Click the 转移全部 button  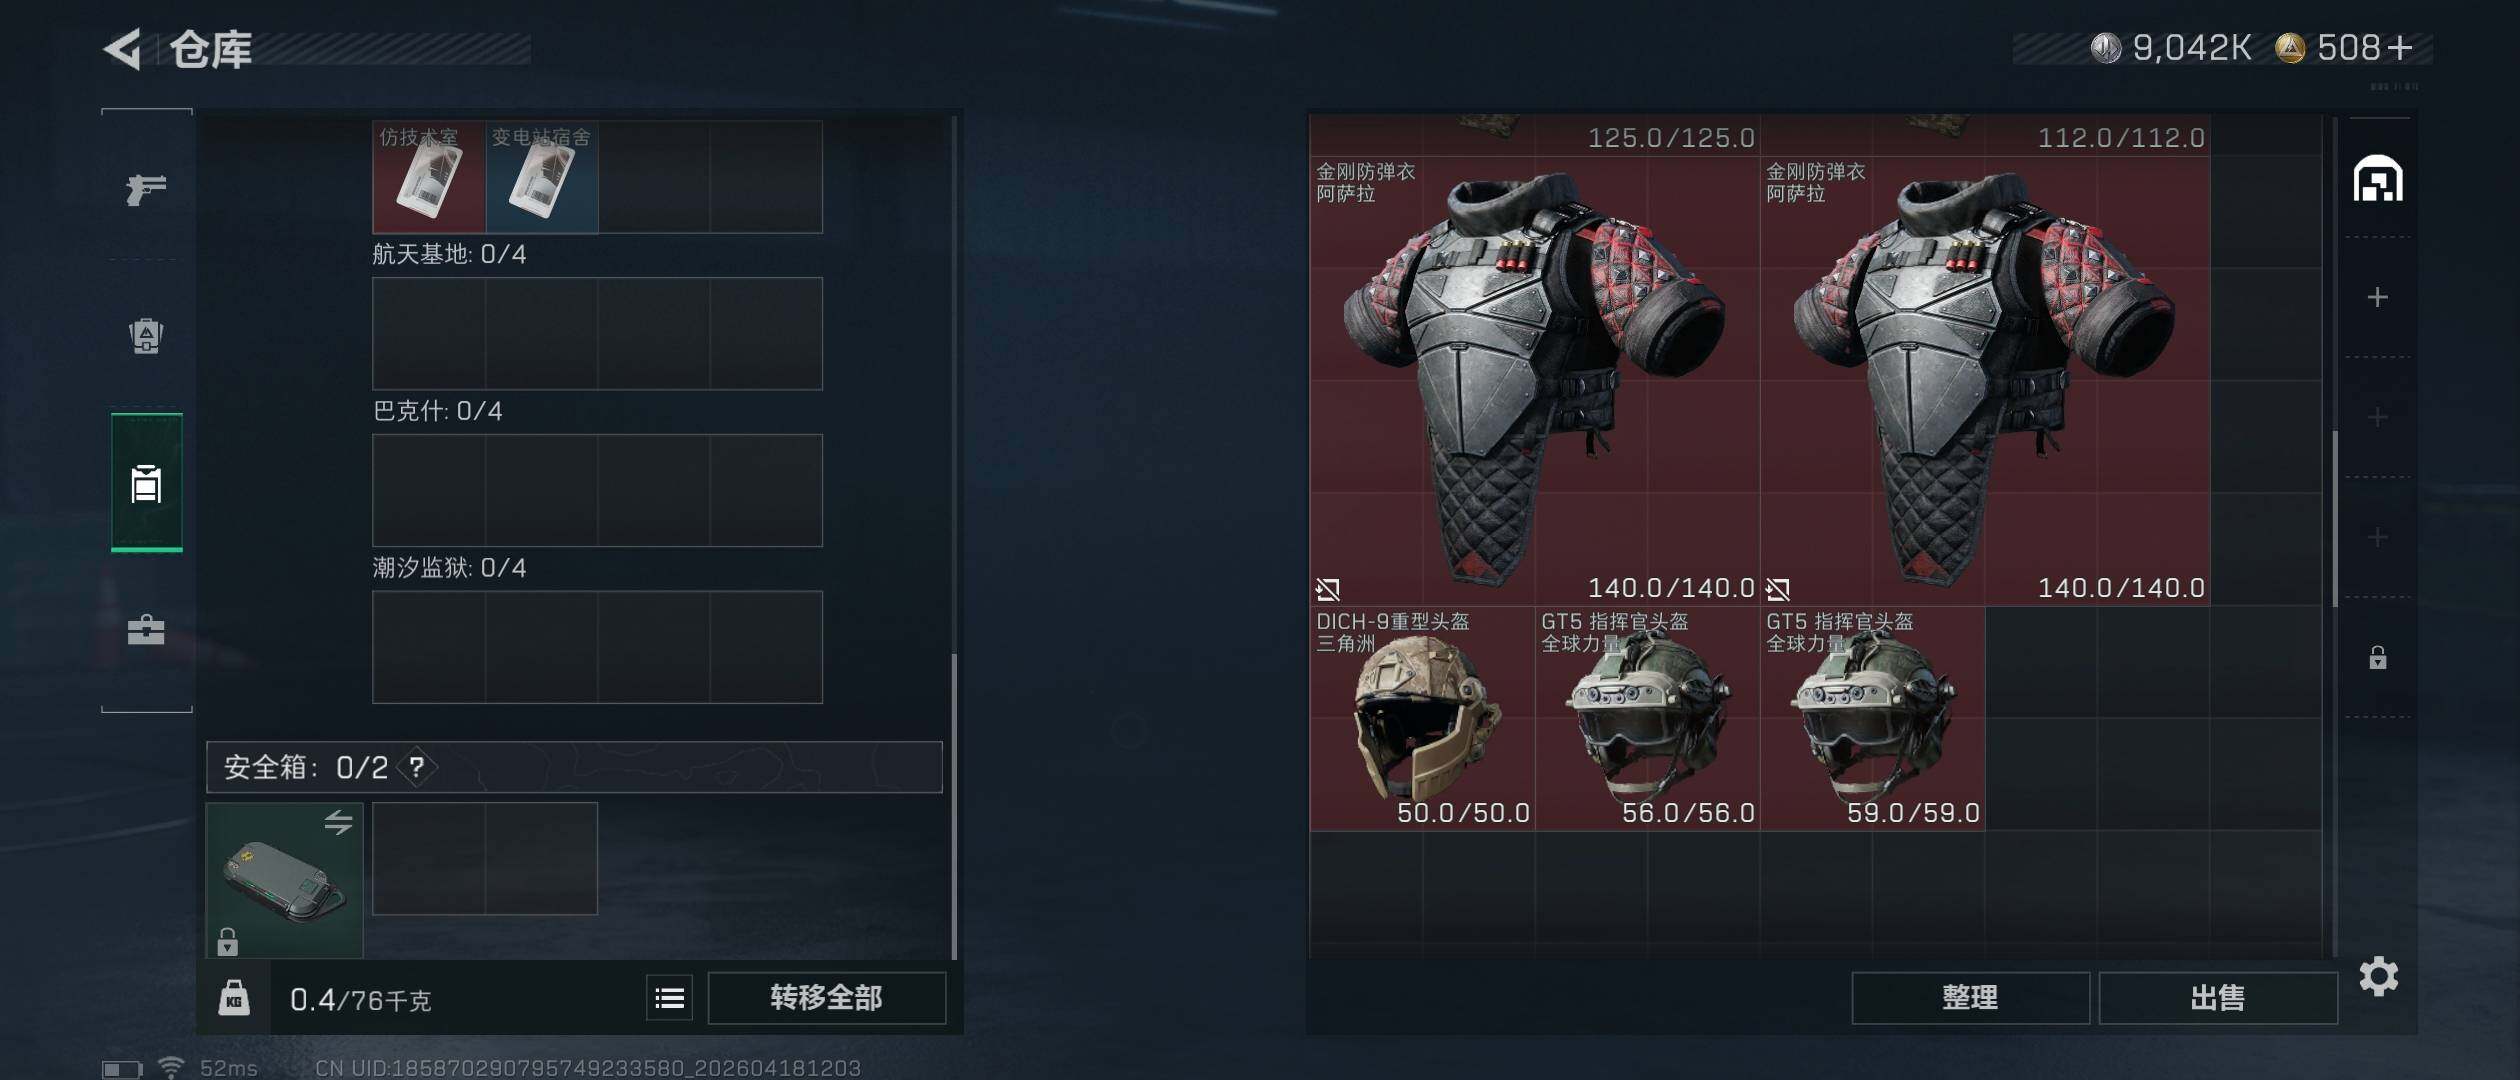coord(826,998)
